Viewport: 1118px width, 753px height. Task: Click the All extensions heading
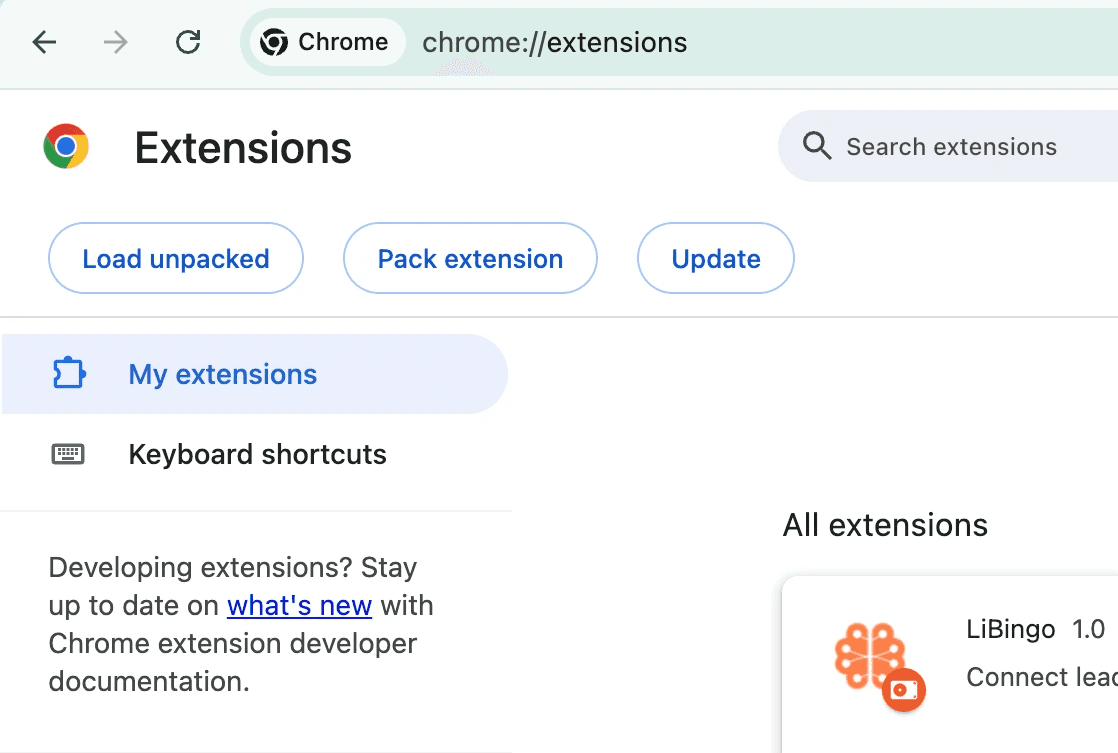coord(885,525)
